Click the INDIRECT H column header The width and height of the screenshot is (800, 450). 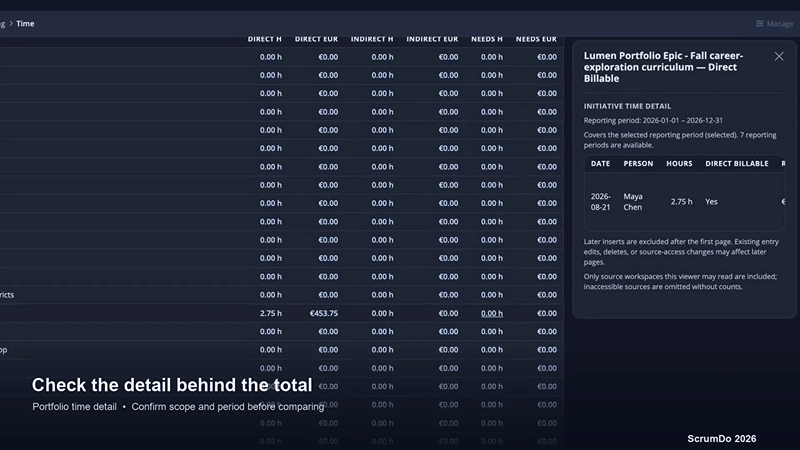pyautogui.click(x=372, y=39)
